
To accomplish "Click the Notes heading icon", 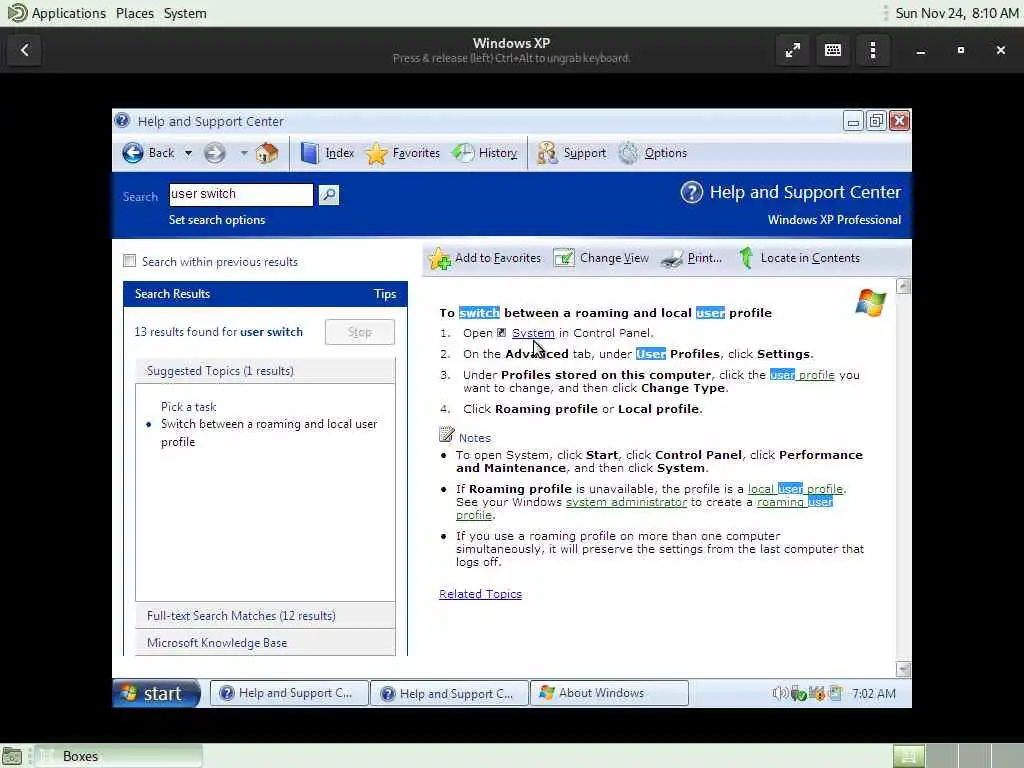I will click(447, 435).
